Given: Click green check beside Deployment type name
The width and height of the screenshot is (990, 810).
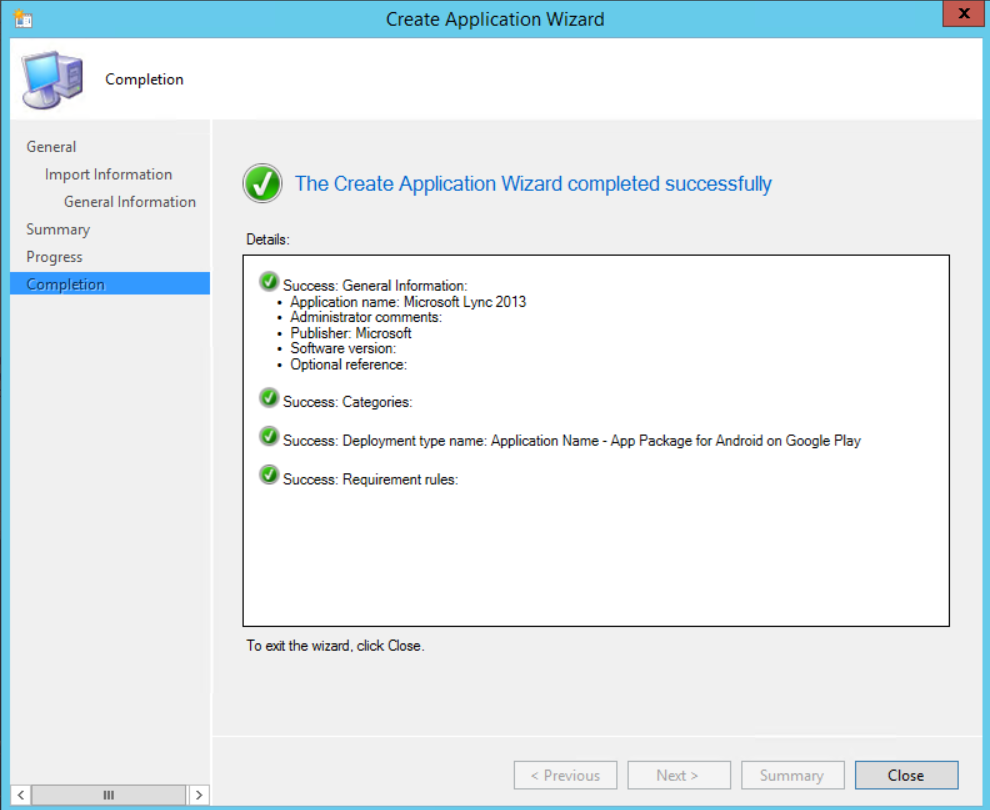Looking at the screenshot, I should (x=269, y=437).
